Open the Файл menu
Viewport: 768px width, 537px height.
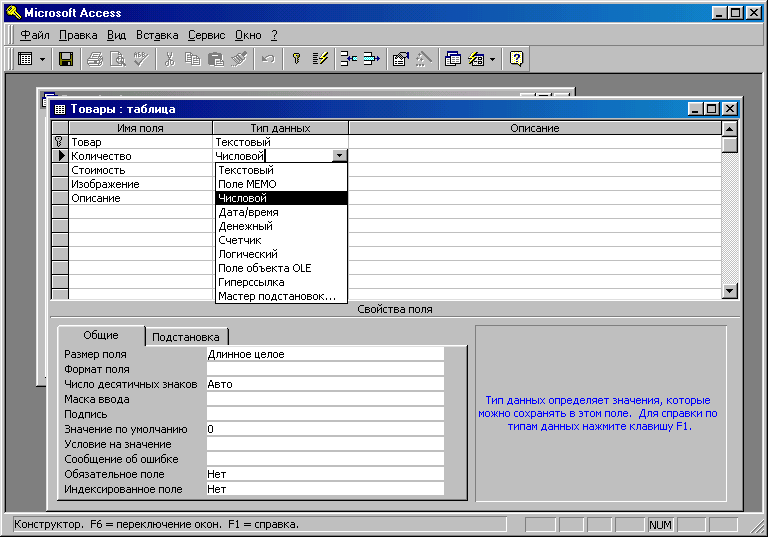pyautogui.click(x=34, y=35)
